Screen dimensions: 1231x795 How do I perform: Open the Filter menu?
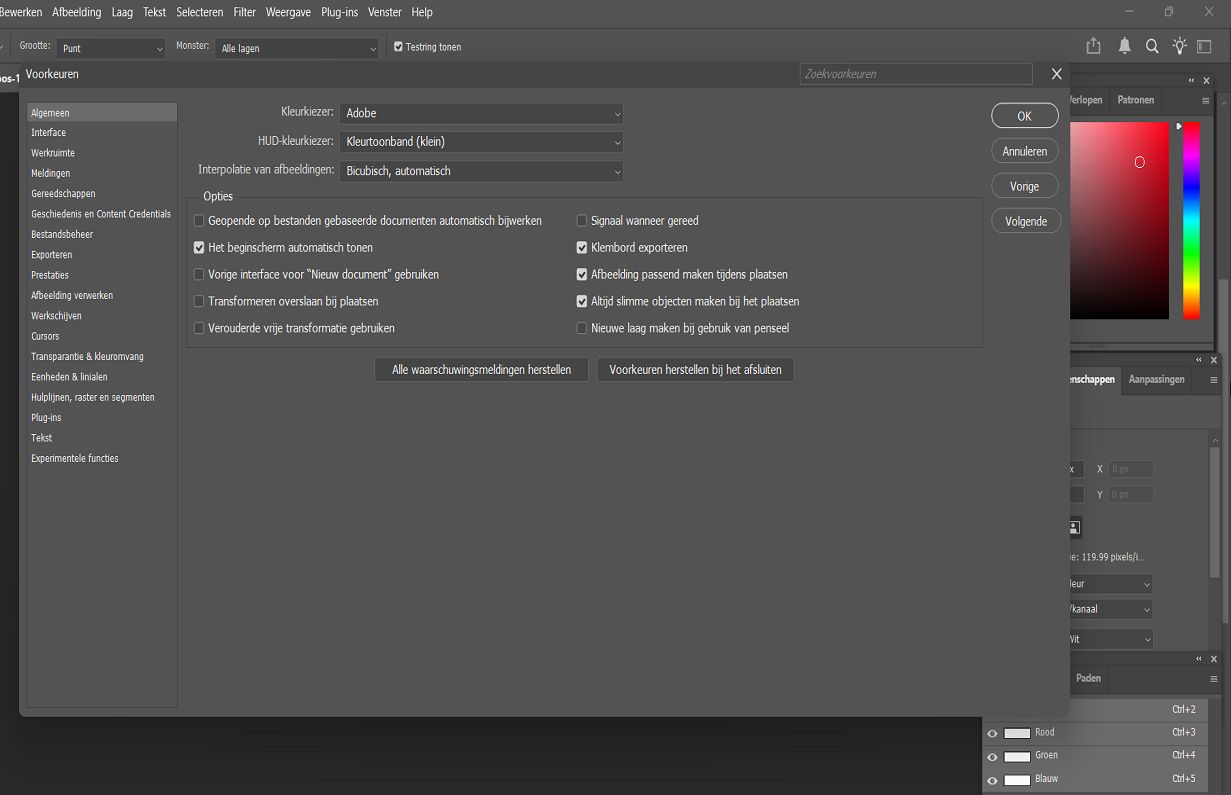coord(245,12)
